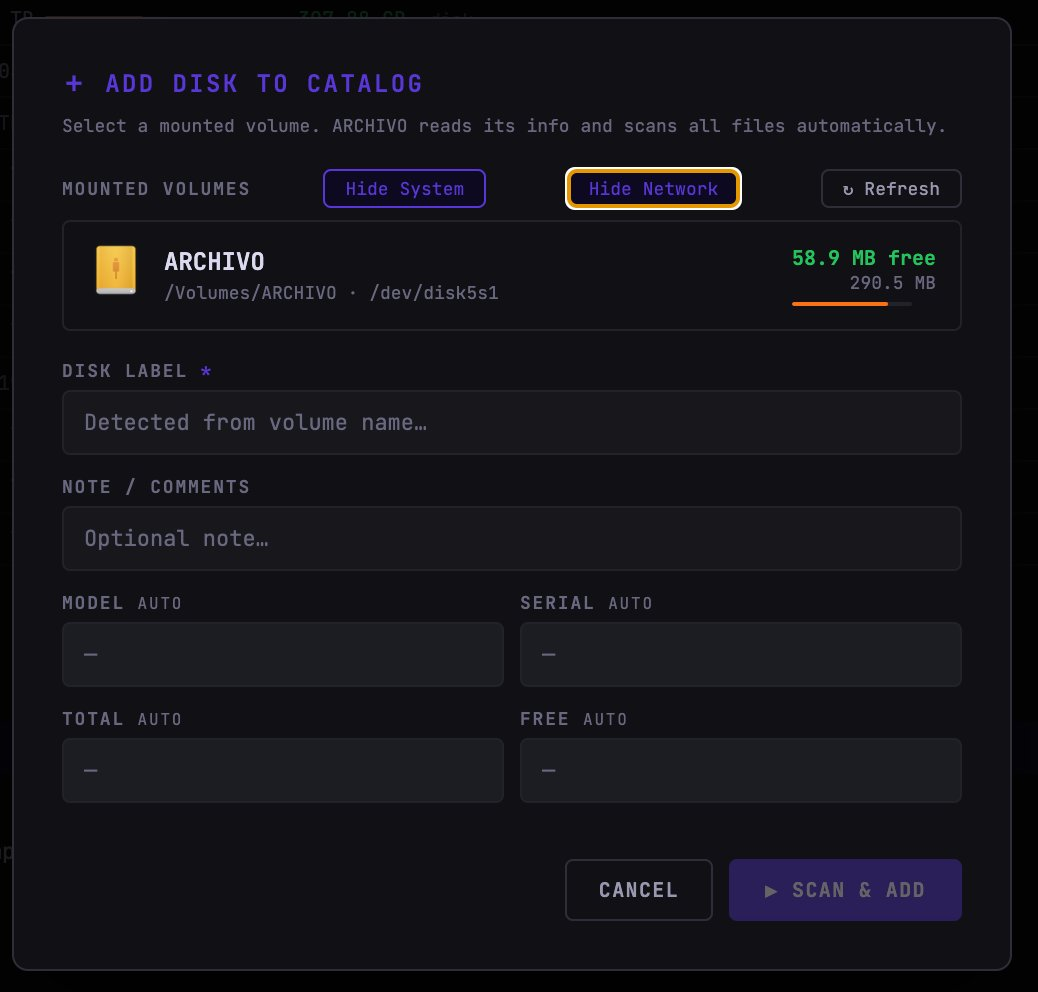Screen dimensions: 1038x992
Task: Toggle the Hide System filter
Action: click(x=404, y=189)
